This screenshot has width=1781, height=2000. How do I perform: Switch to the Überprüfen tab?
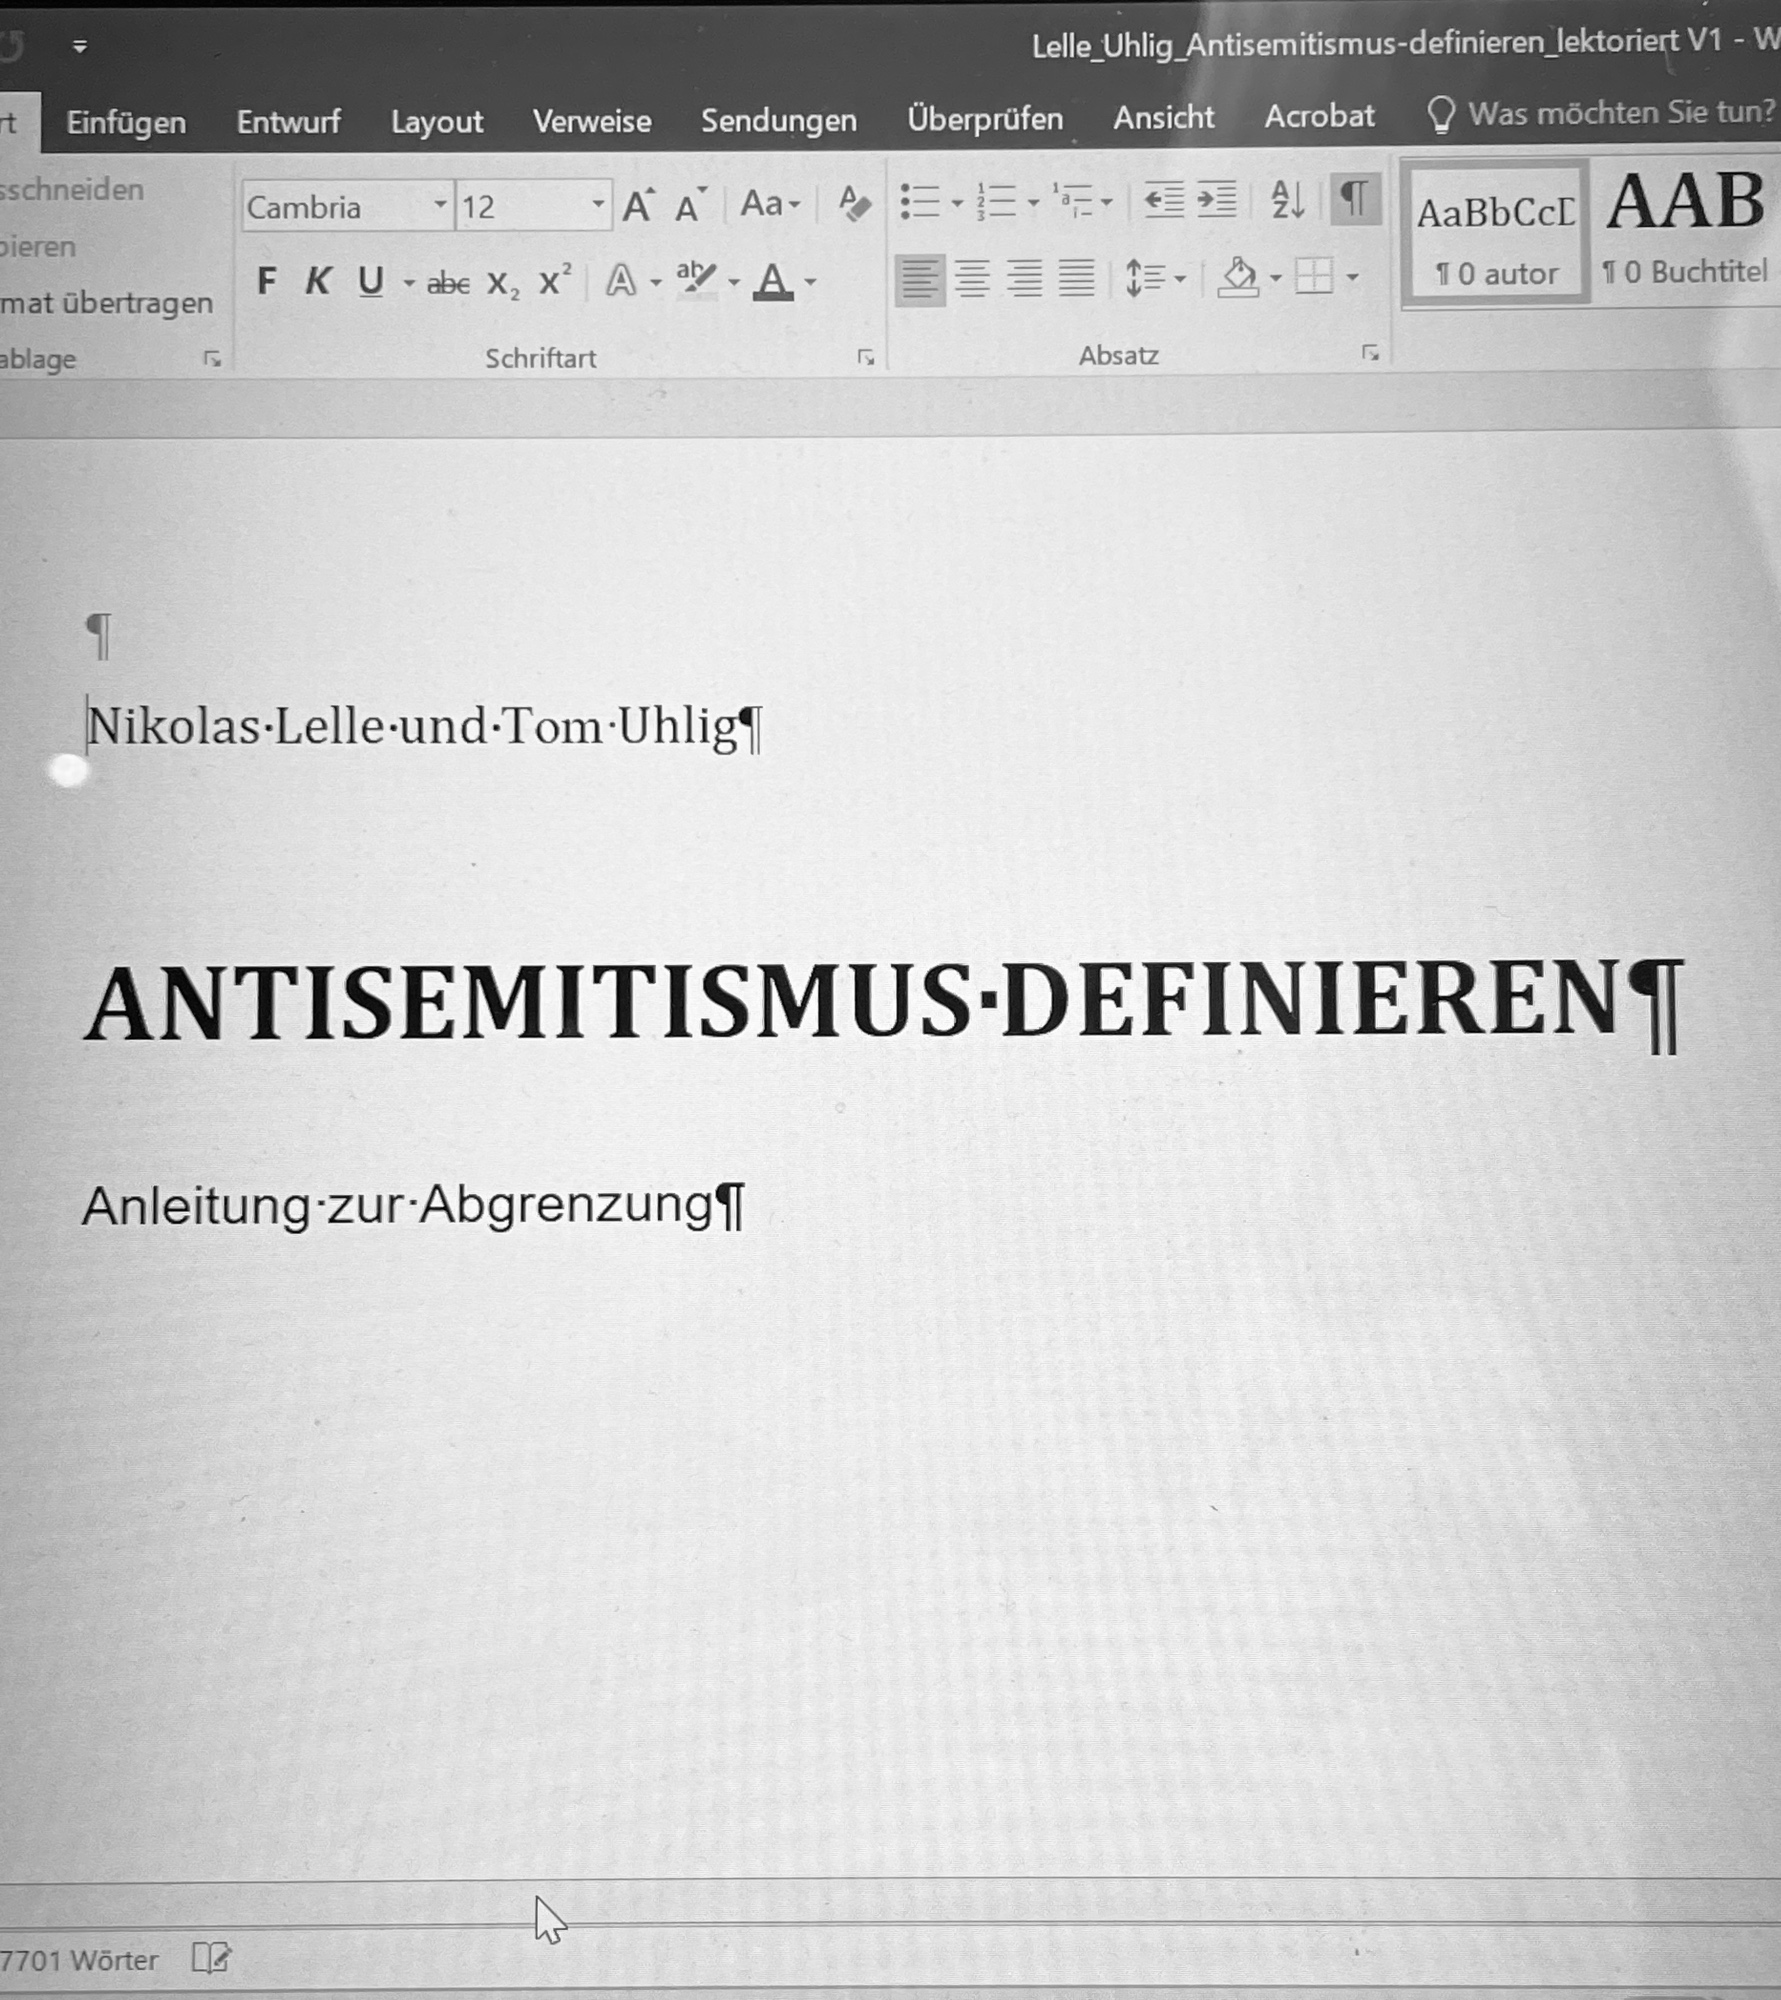(x=984, y=119)
